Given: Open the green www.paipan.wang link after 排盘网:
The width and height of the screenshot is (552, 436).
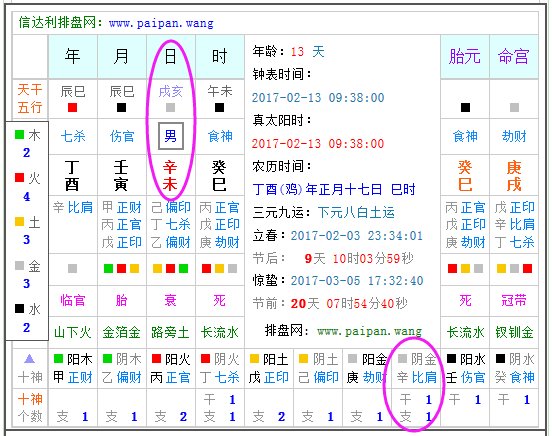Looking at the screenshot, I should point(369,331).
